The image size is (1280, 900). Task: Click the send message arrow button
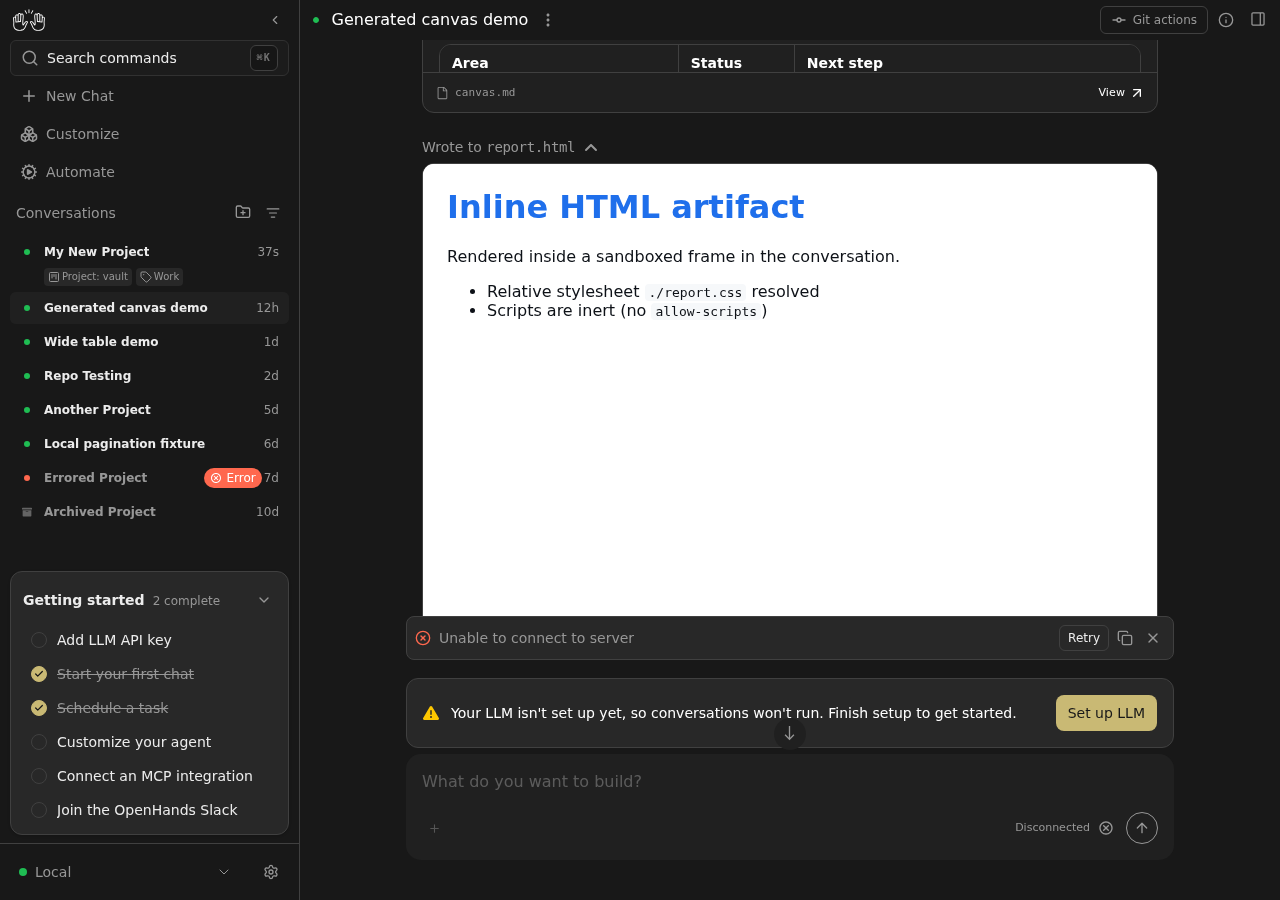[x=1142, y=828]
